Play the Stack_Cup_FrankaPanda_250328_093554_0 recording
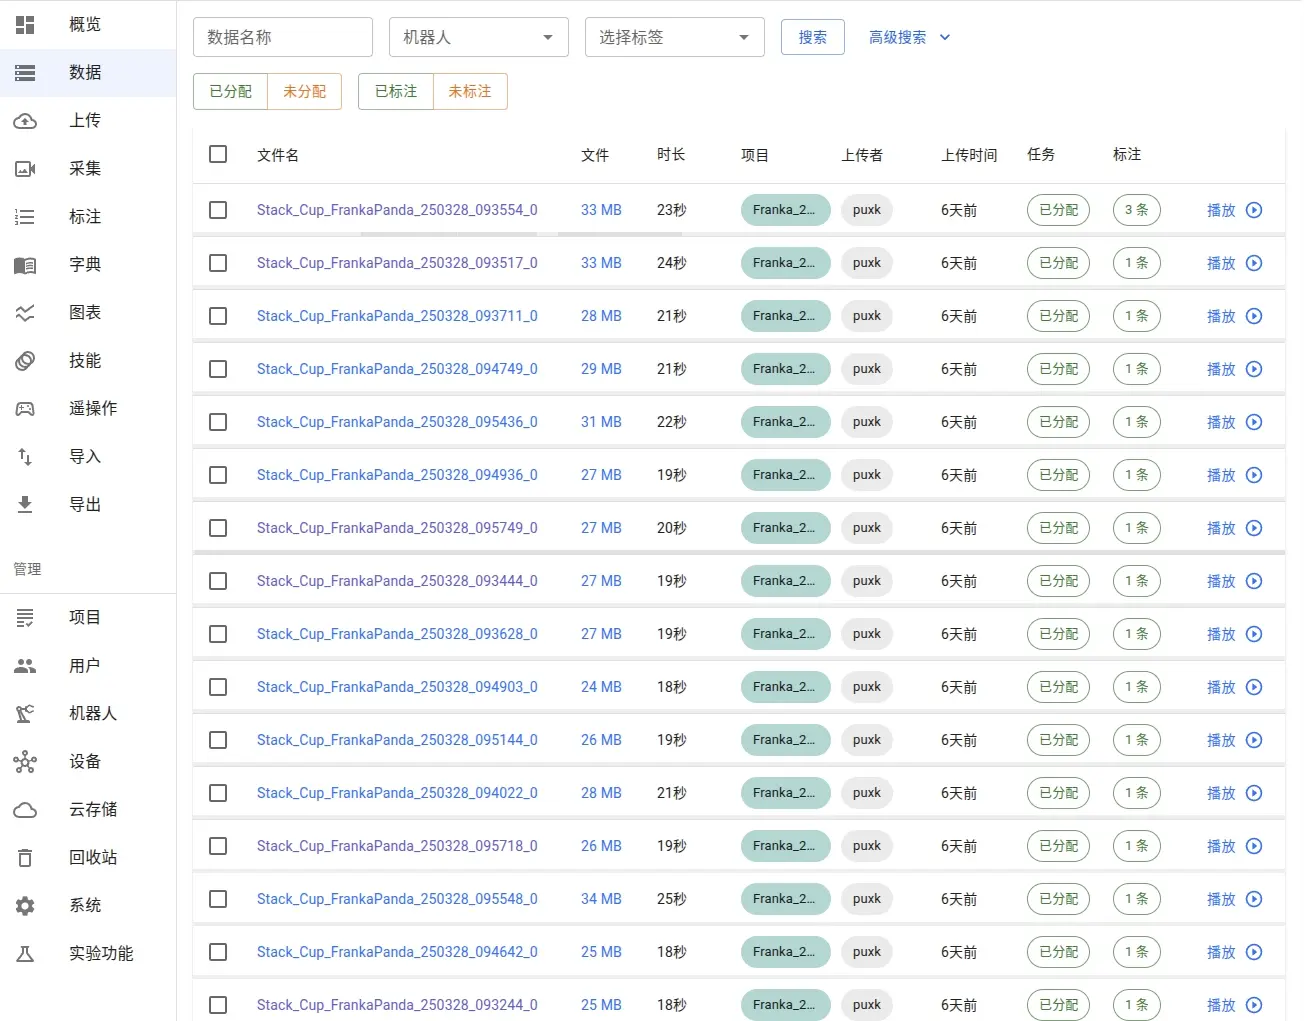This screenshot has height=1021, width=1304. click(x=1234, y=210)
